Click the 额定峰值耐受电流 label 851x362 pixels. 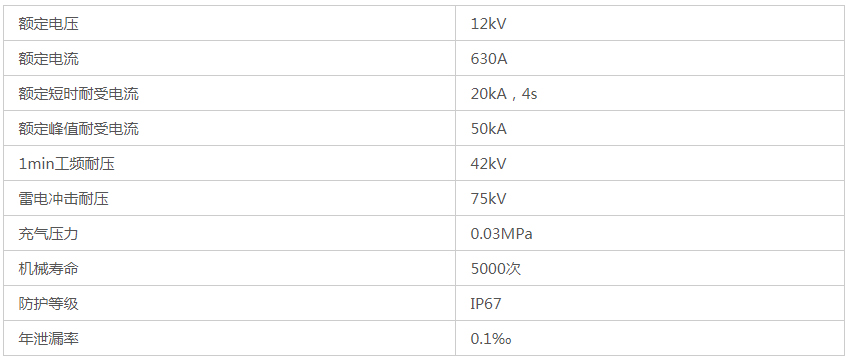click(78, 129)
